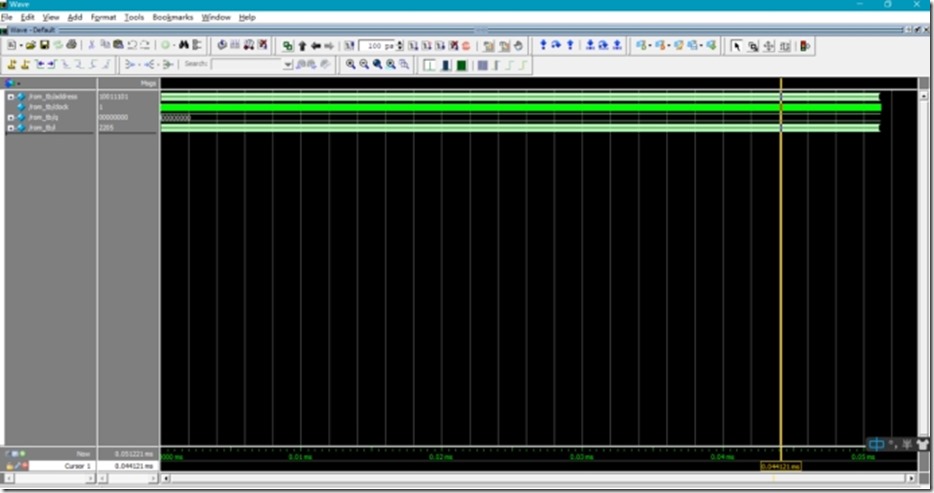Click the Cursor 1 name field
Viewport: 934px width, 493px height.
tap(61, 466)
